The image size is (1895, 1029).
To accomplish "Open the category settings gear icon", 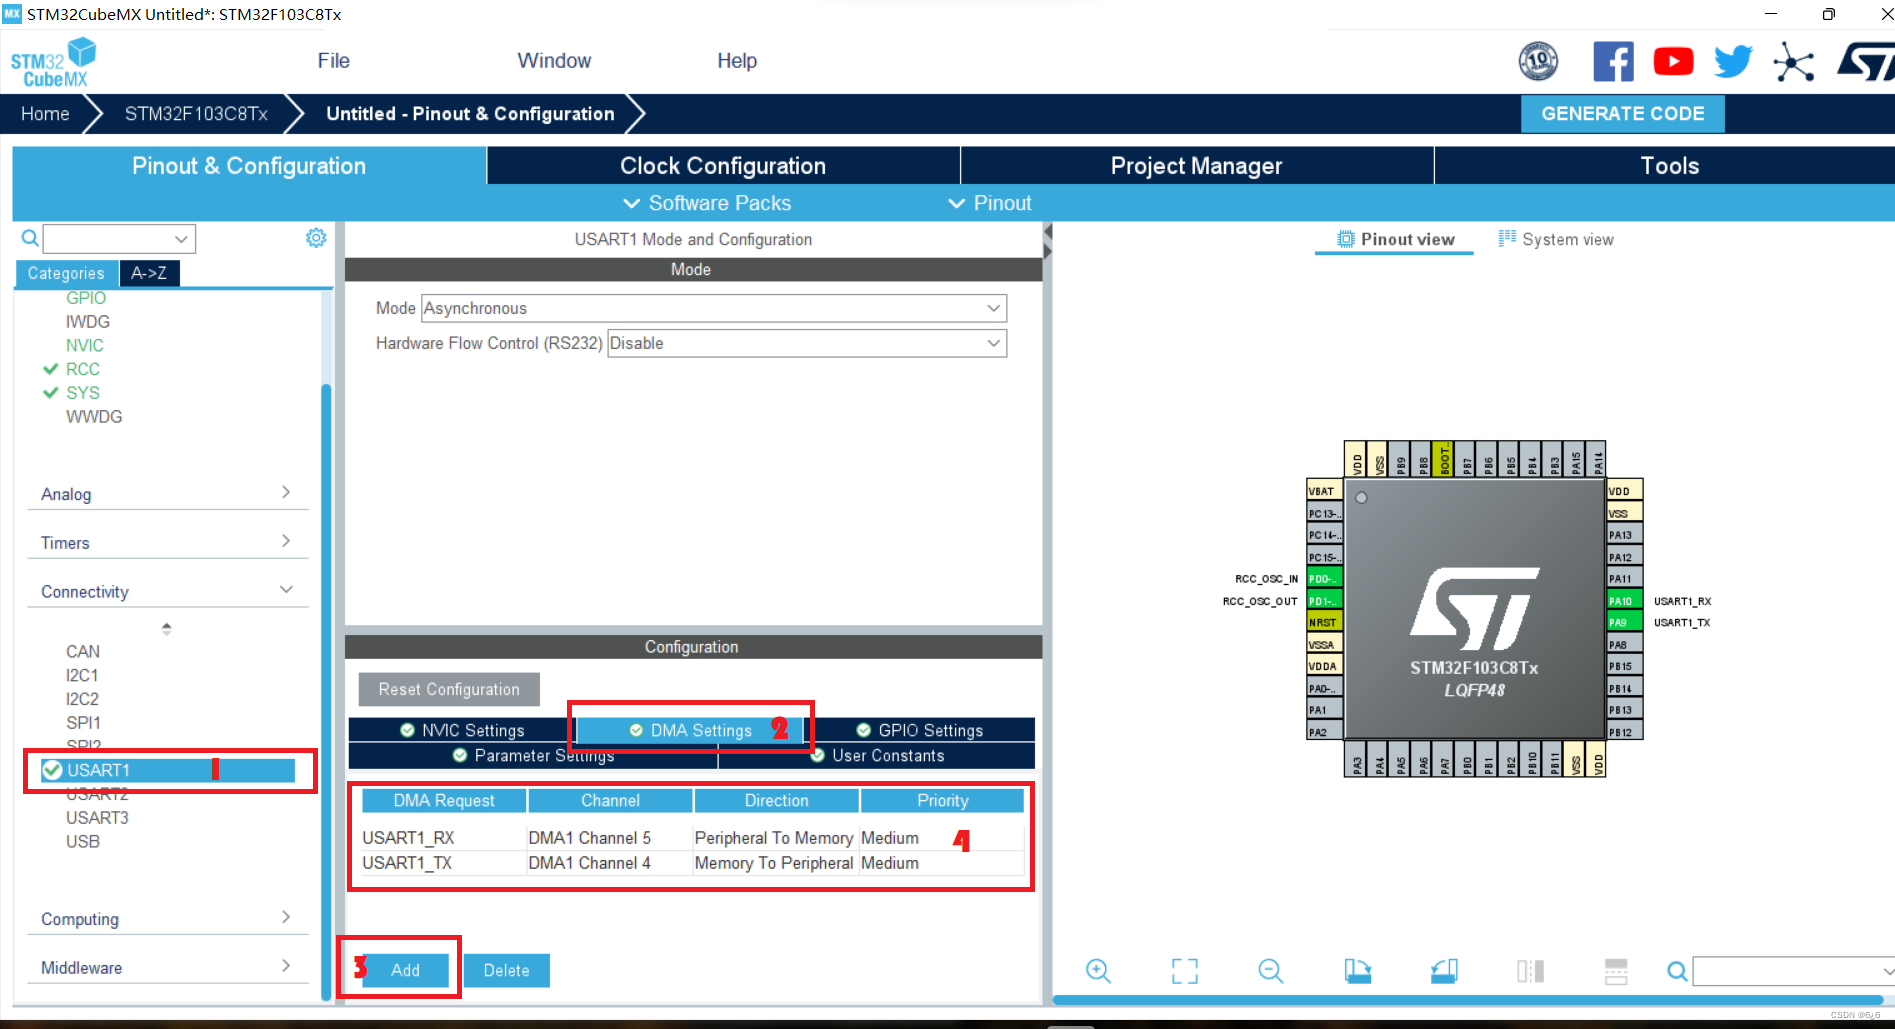I will click(x=316, y=238).
